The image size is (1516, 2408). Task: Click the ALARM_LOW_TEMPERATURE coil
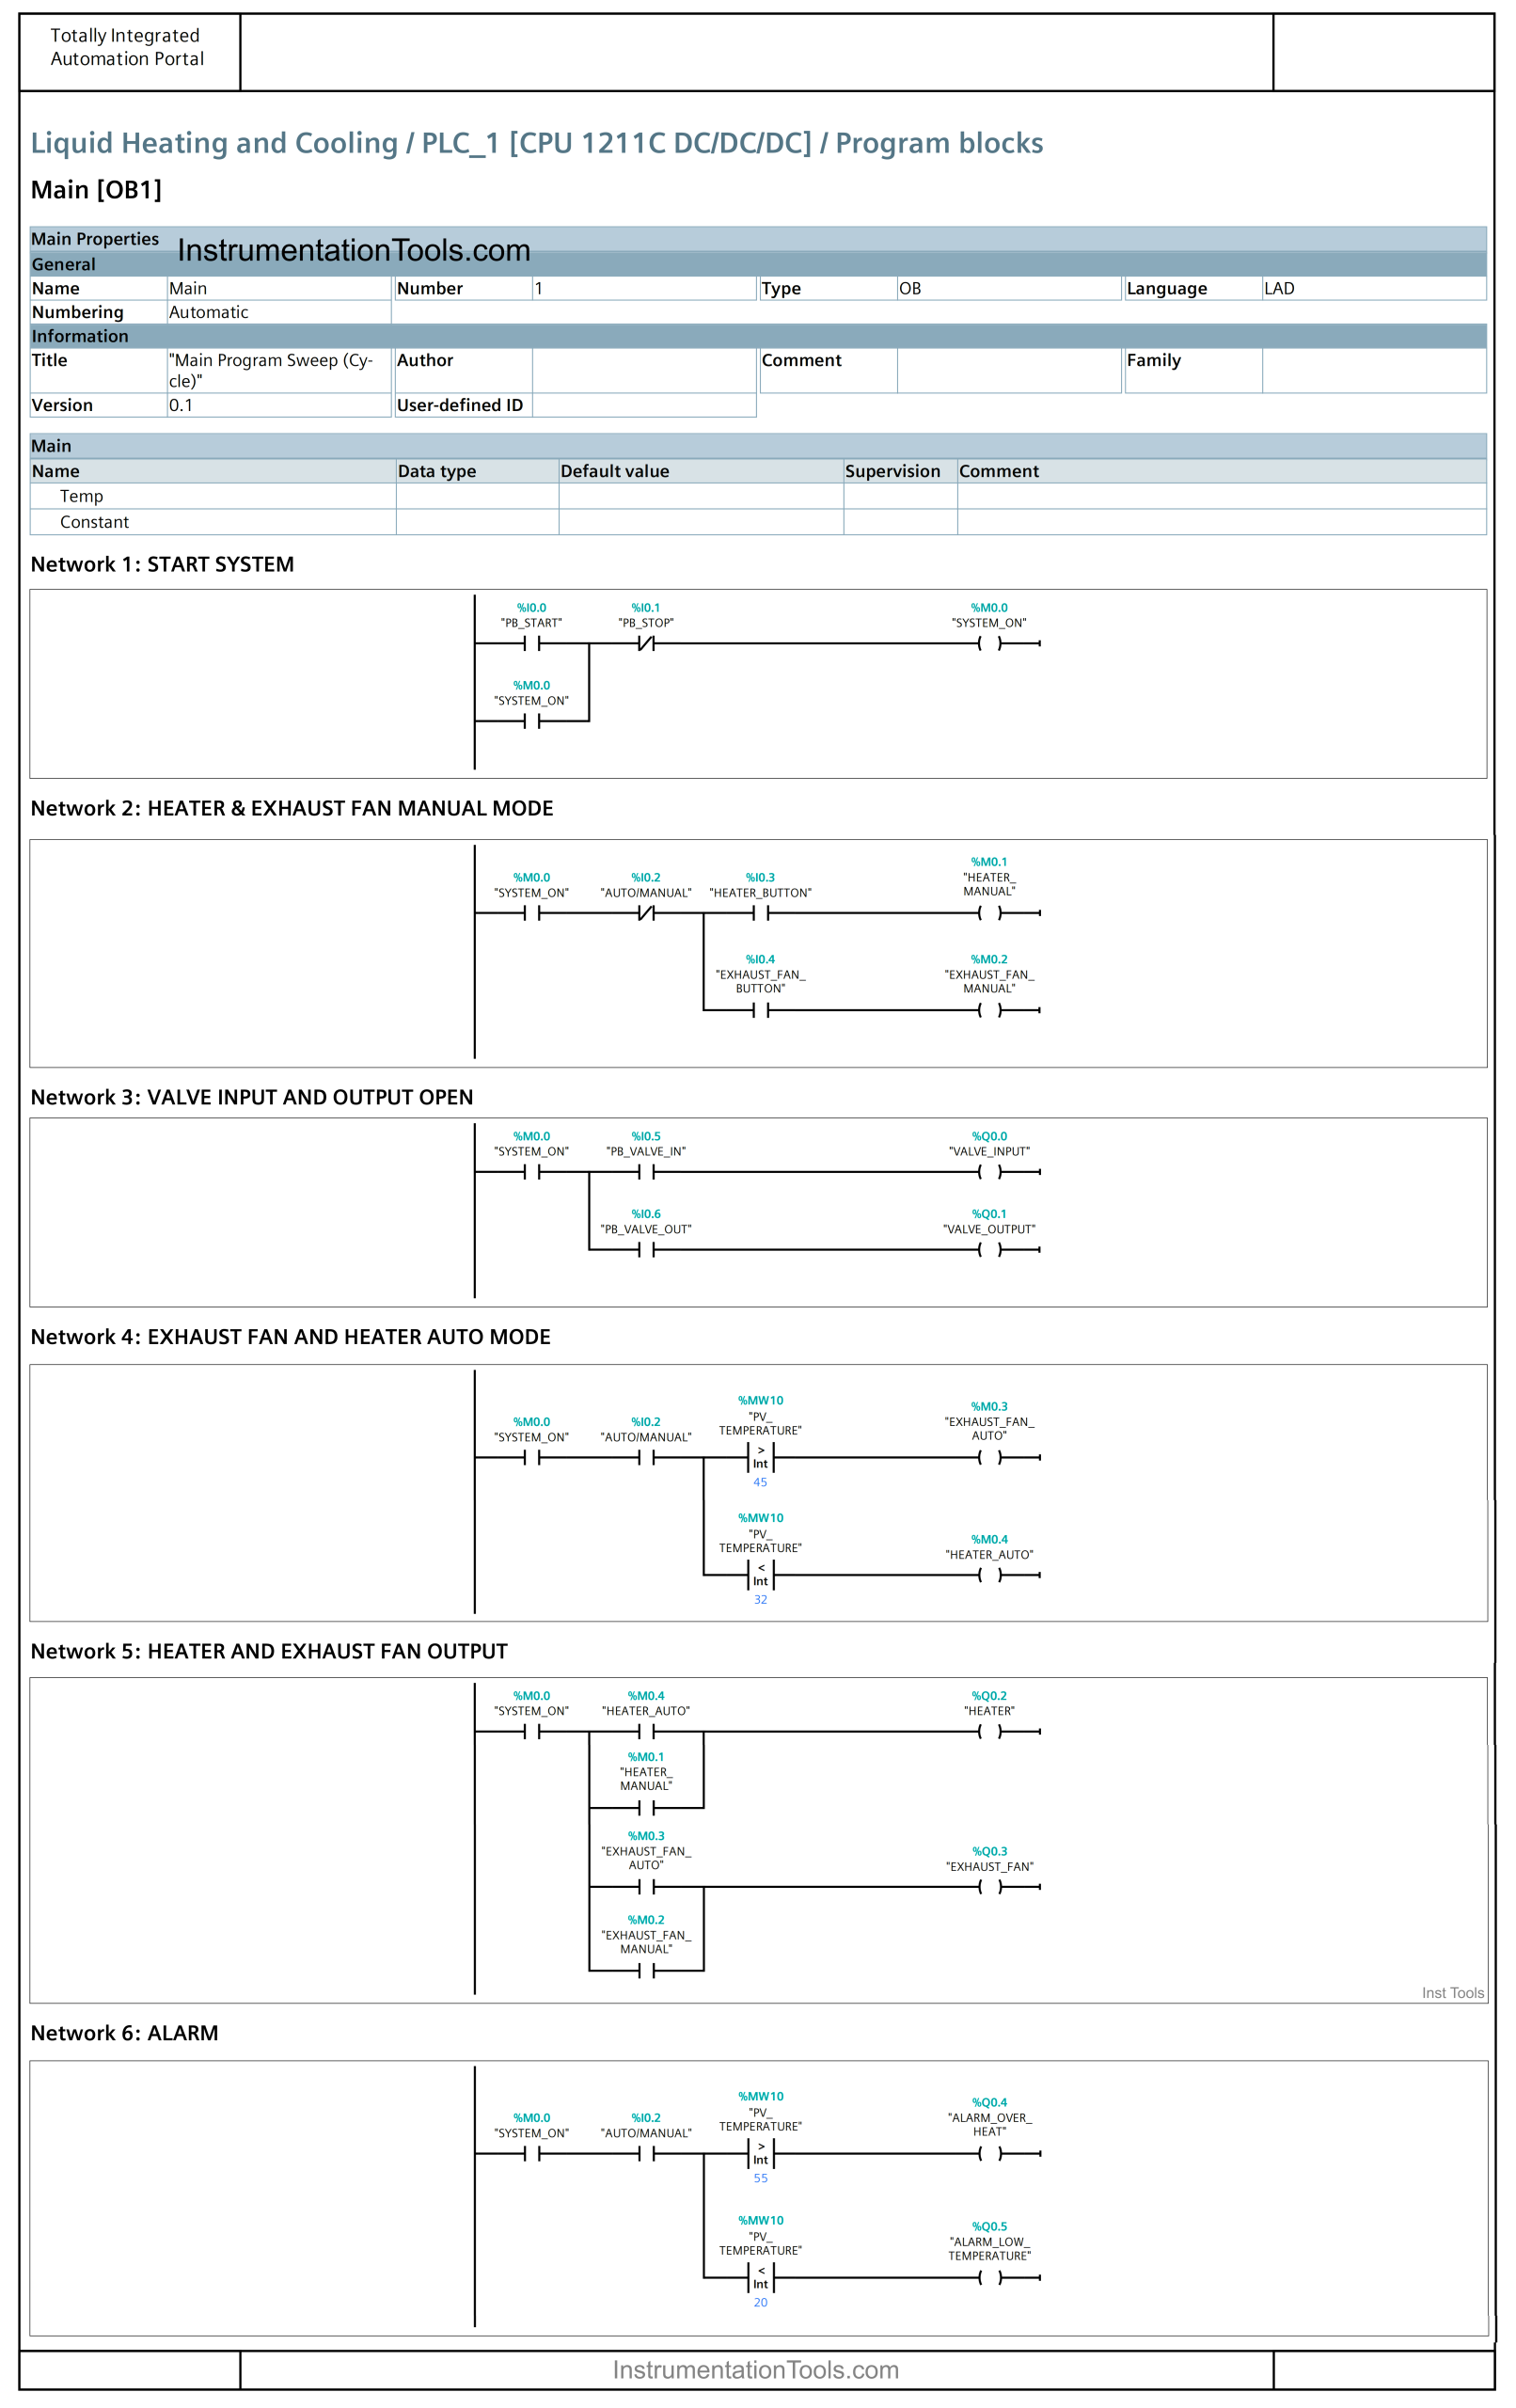(x=989, y=2277)
